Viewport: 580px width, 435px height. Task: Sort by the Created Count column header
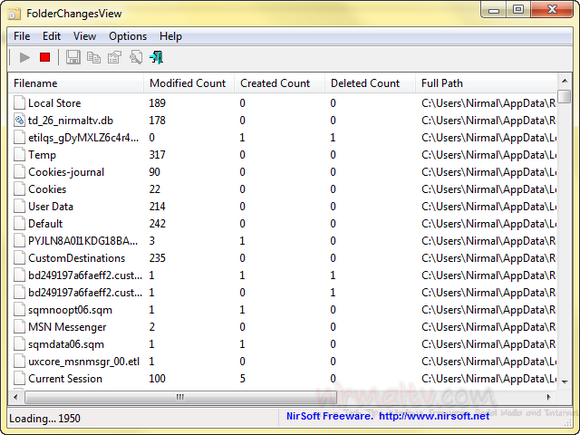280,83
